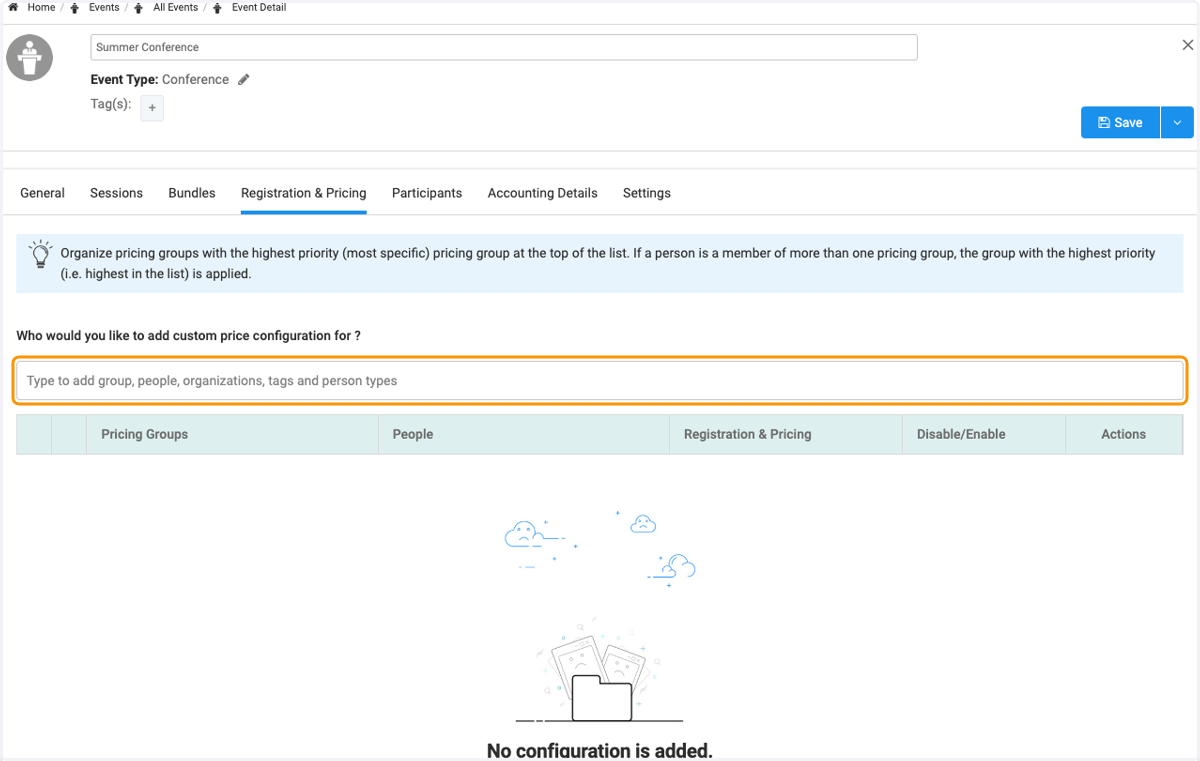This screenshot has width=1200, height=761.
Task: Select the Registration & Pricing tab
Action: [x=304, y=193]
